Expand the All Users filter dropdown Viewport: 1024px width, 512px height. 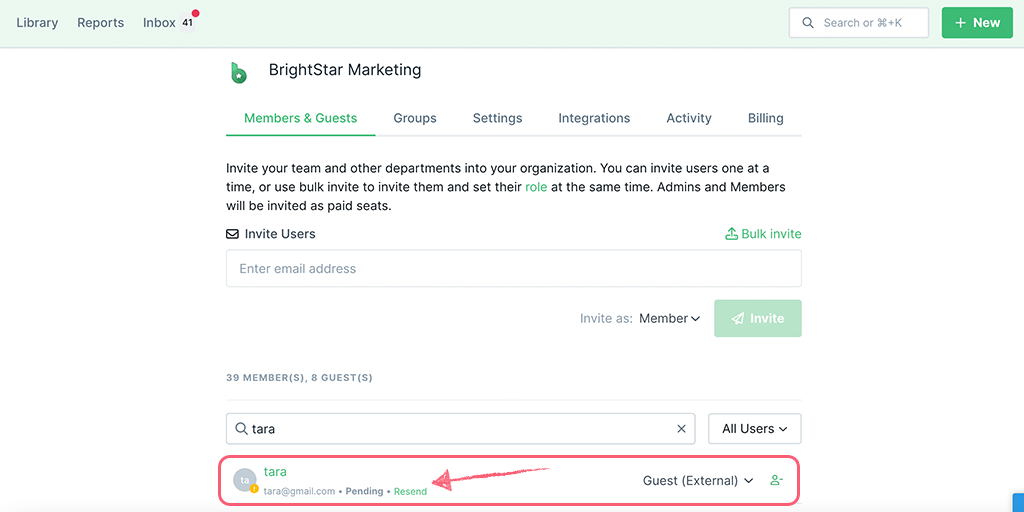(x=755, y=429)
